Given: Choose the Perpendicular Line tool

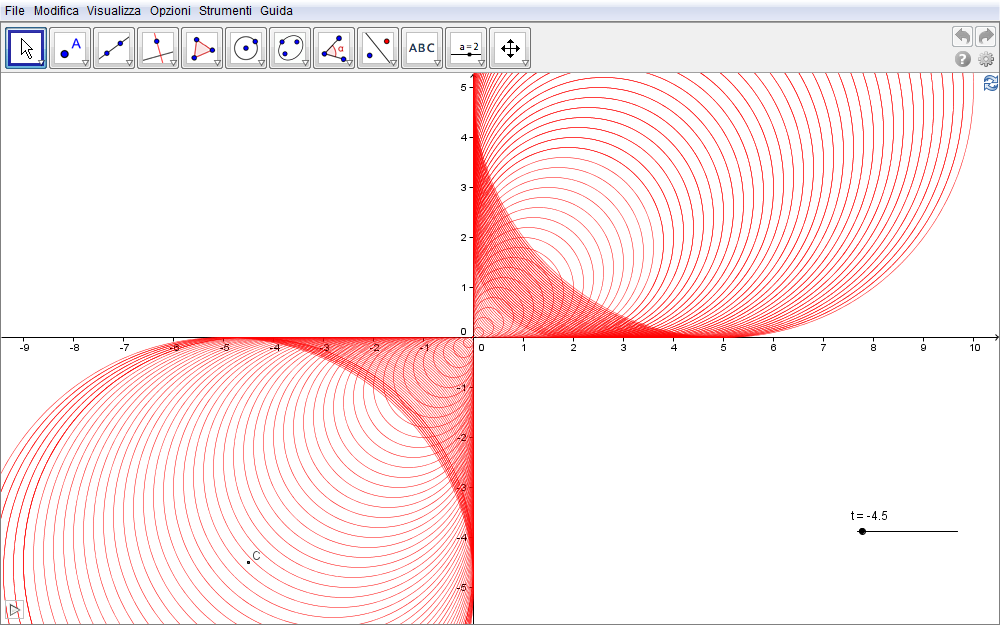Looking at the screenshot, I should tap(157, 47).
